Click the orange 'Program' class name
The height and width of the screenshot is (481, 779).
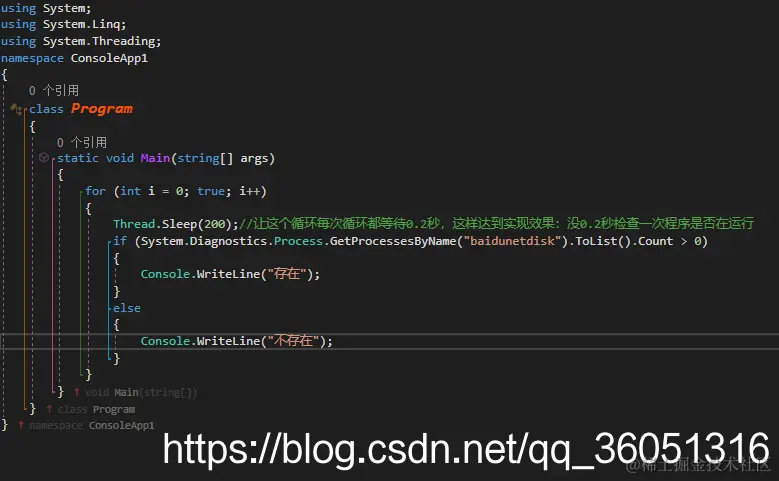coord(102,108)
